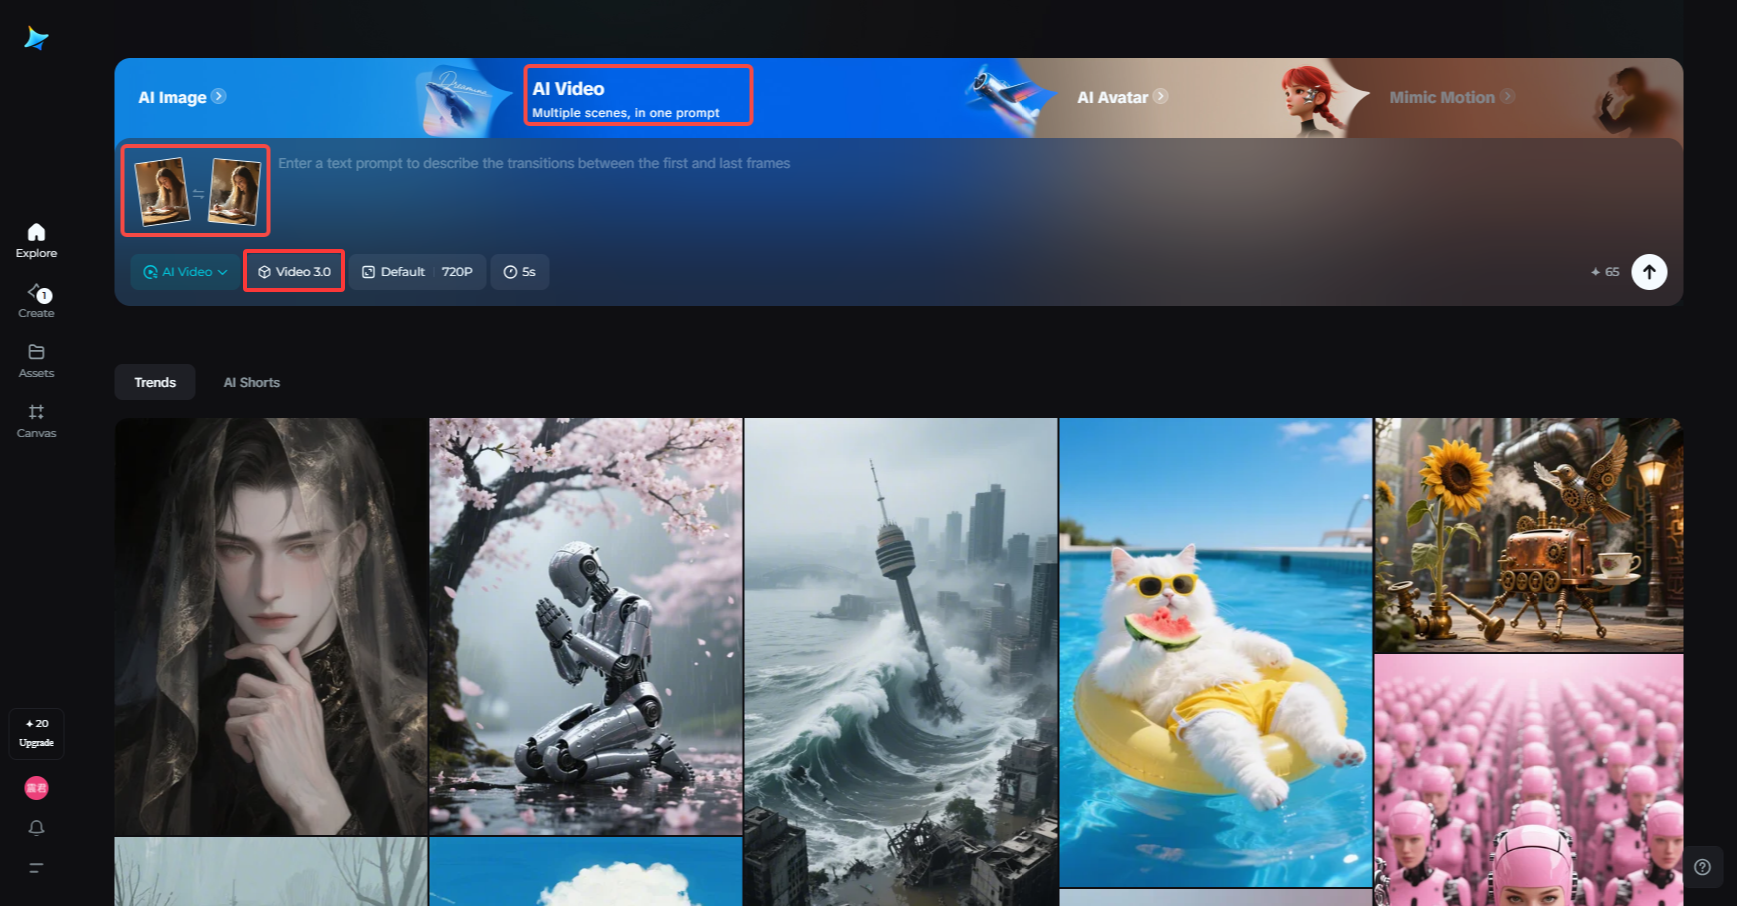Click the transition prompt text field
Screen dimensions: 1737x906
pos(900,190)
